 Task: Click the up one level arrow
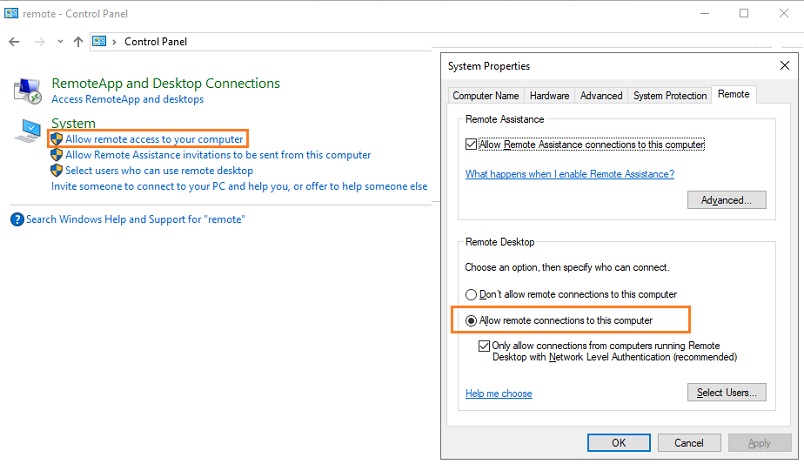[78, 42]
